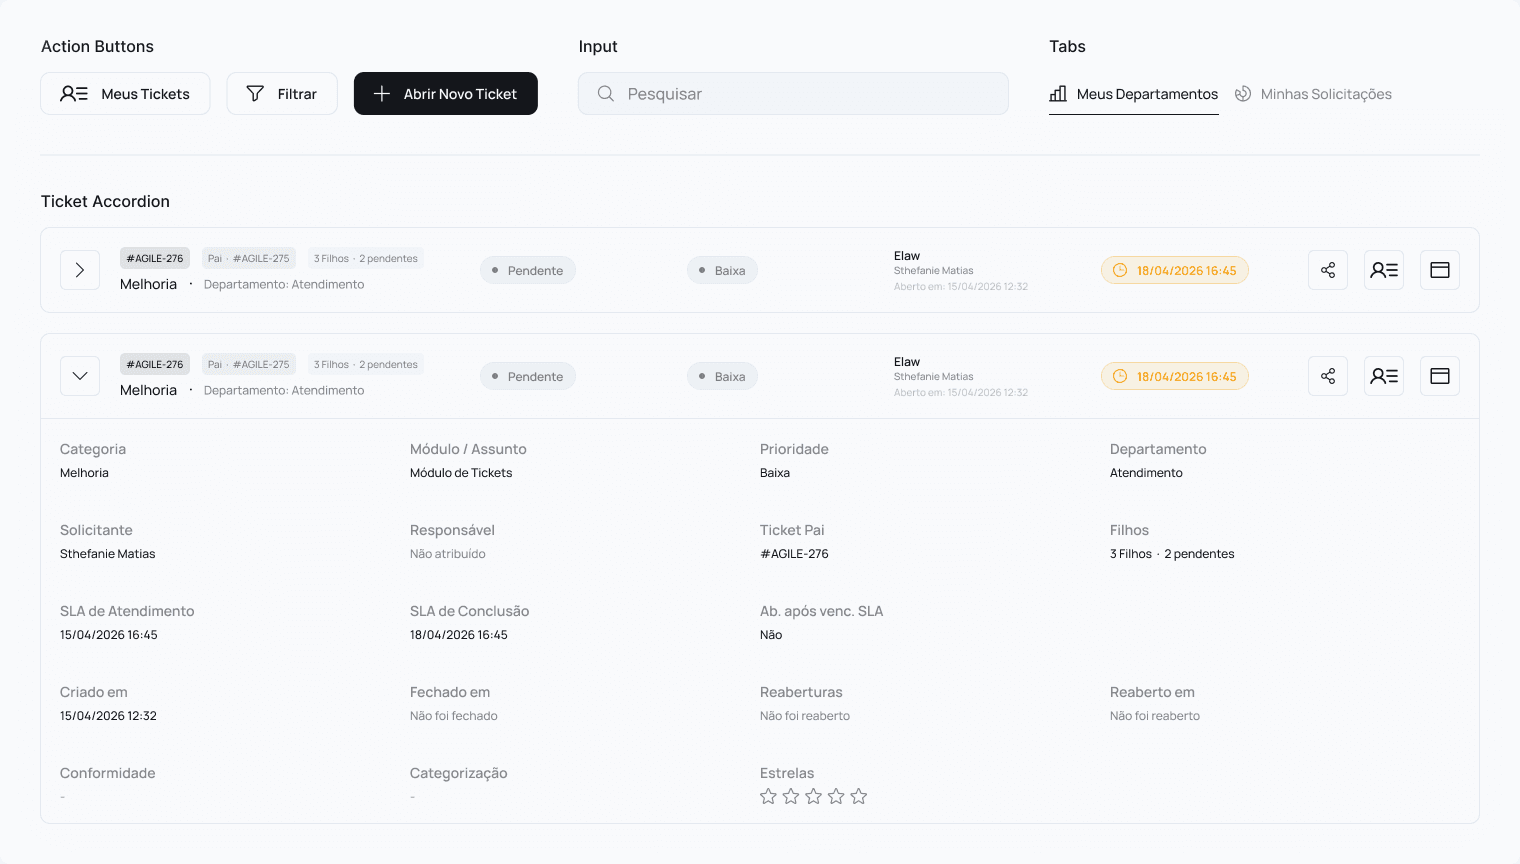The height and width of the screenshot is (864, 1520).
Task: Click Melhoria title on first ticket row
Action: coord(148,284)
